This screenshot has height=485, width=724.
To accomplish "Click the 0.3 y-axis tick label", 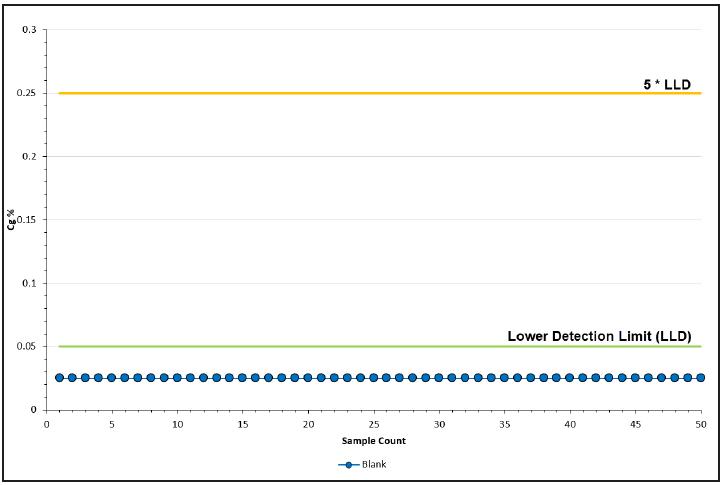I will (x=29, y=30).
